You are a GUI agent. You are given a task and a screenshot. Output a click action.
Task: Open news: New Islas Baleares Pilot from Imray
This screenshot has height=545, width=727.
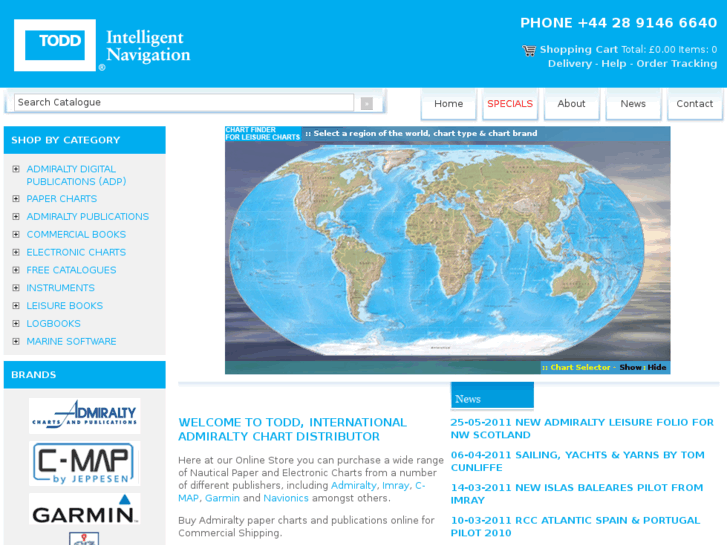577,494
